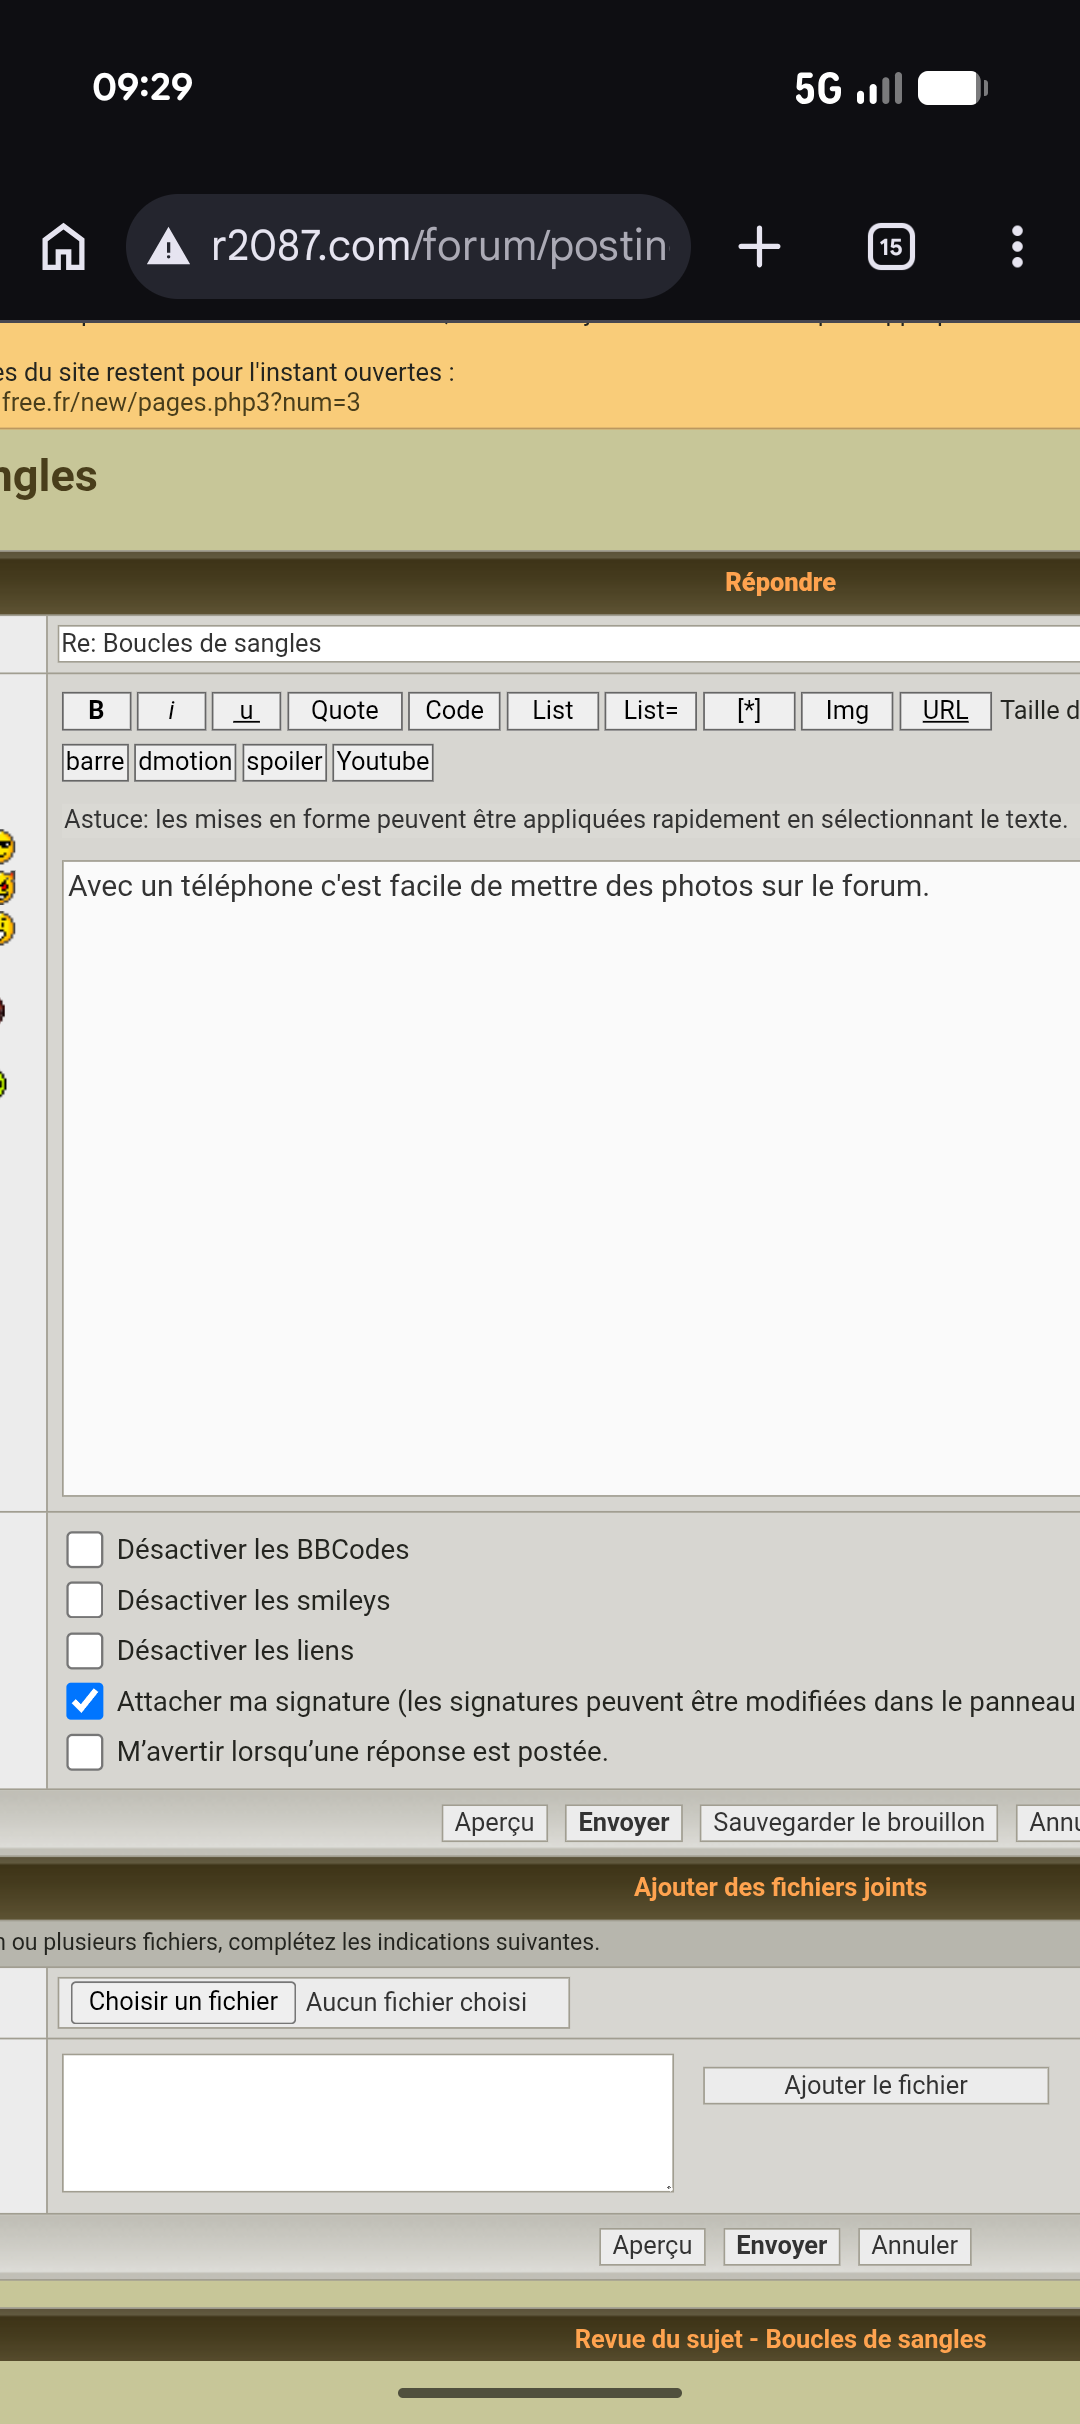This screenshot has width=1080, height=2424.
Task: Insert an image tag with Img
Action: pos(847,711)
